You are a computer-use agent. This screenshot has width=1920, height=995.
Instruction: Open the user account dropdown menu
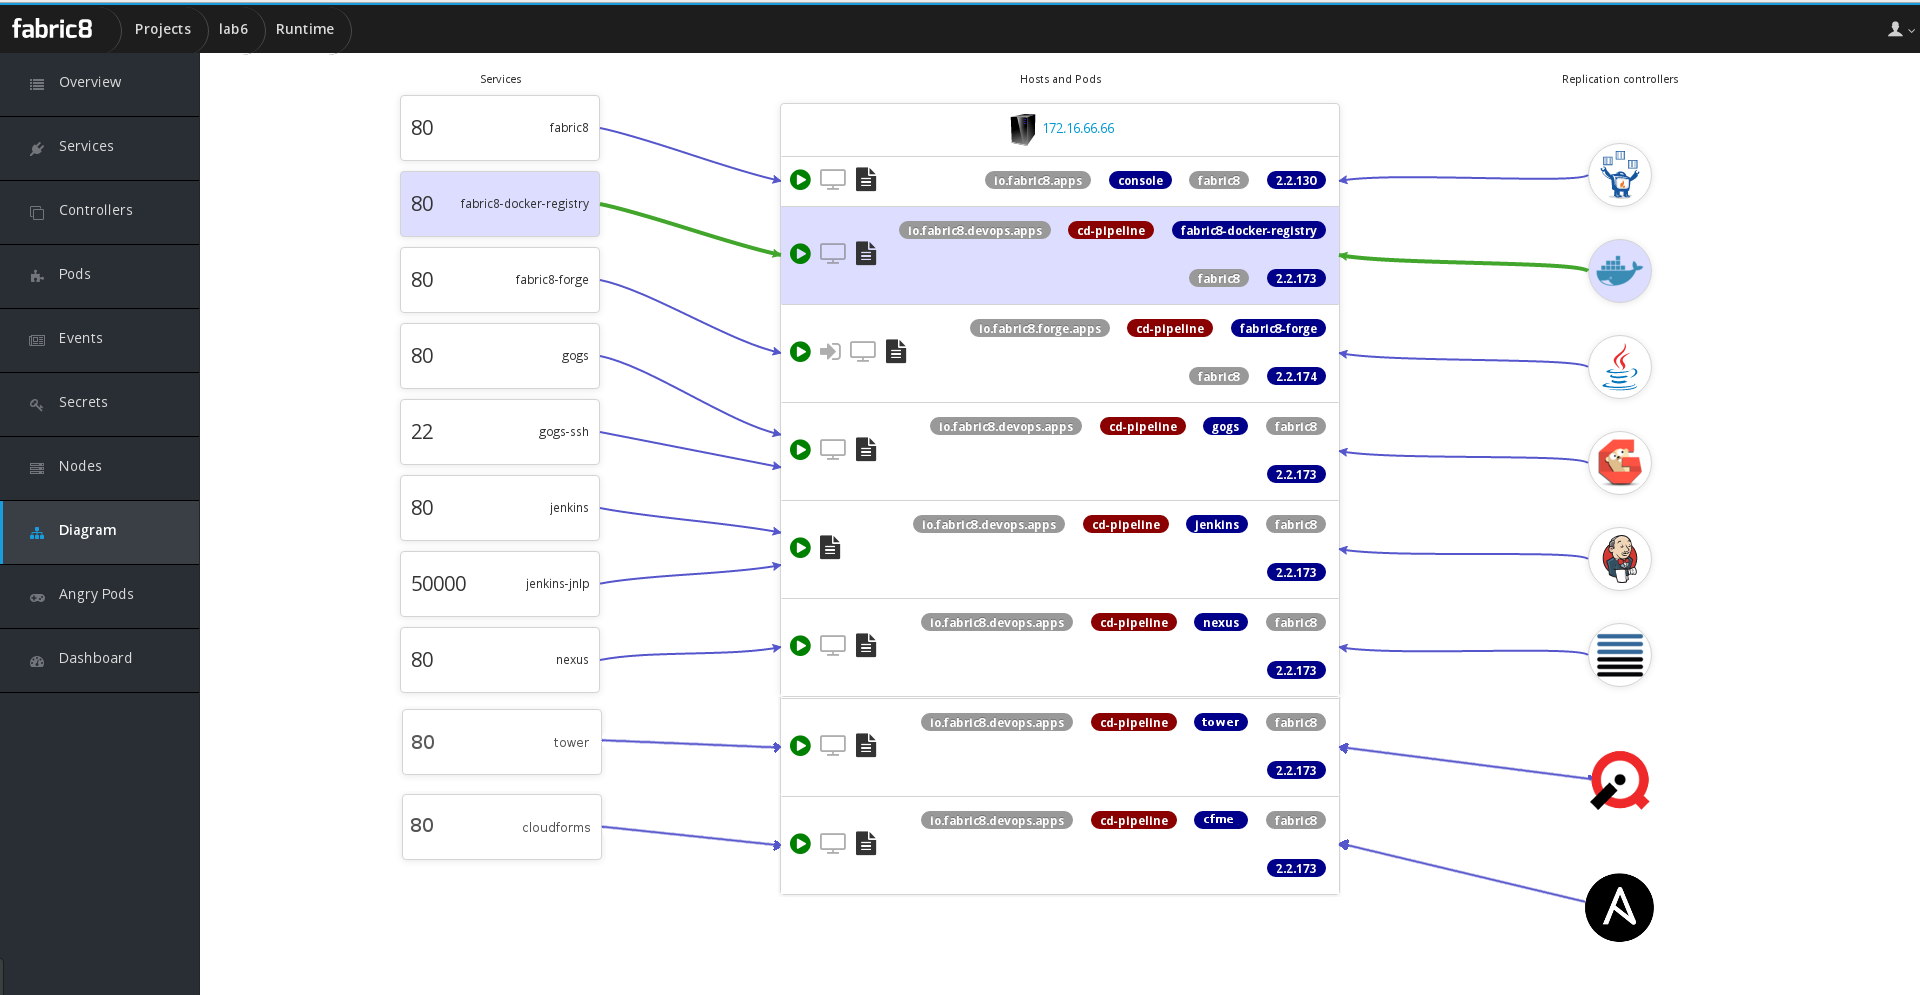click(1900, 30)
